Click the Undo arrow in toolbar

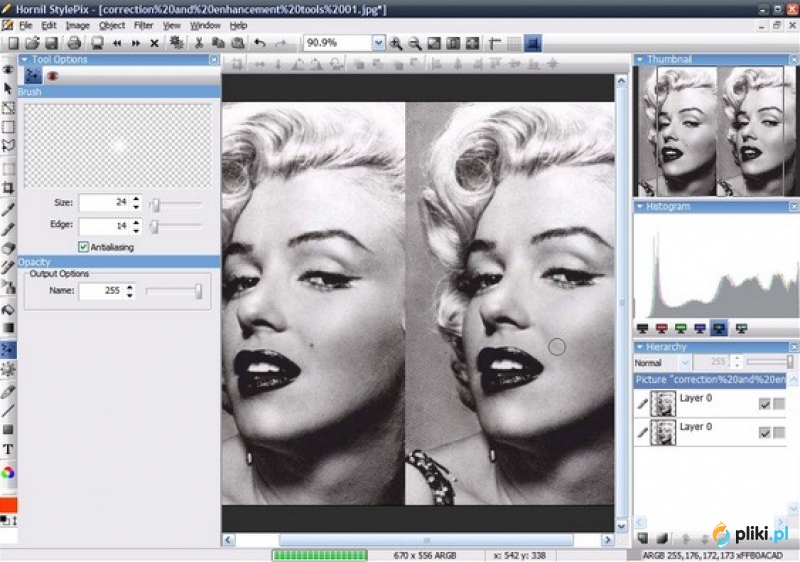pyautogui.click(x=260, y=43)
